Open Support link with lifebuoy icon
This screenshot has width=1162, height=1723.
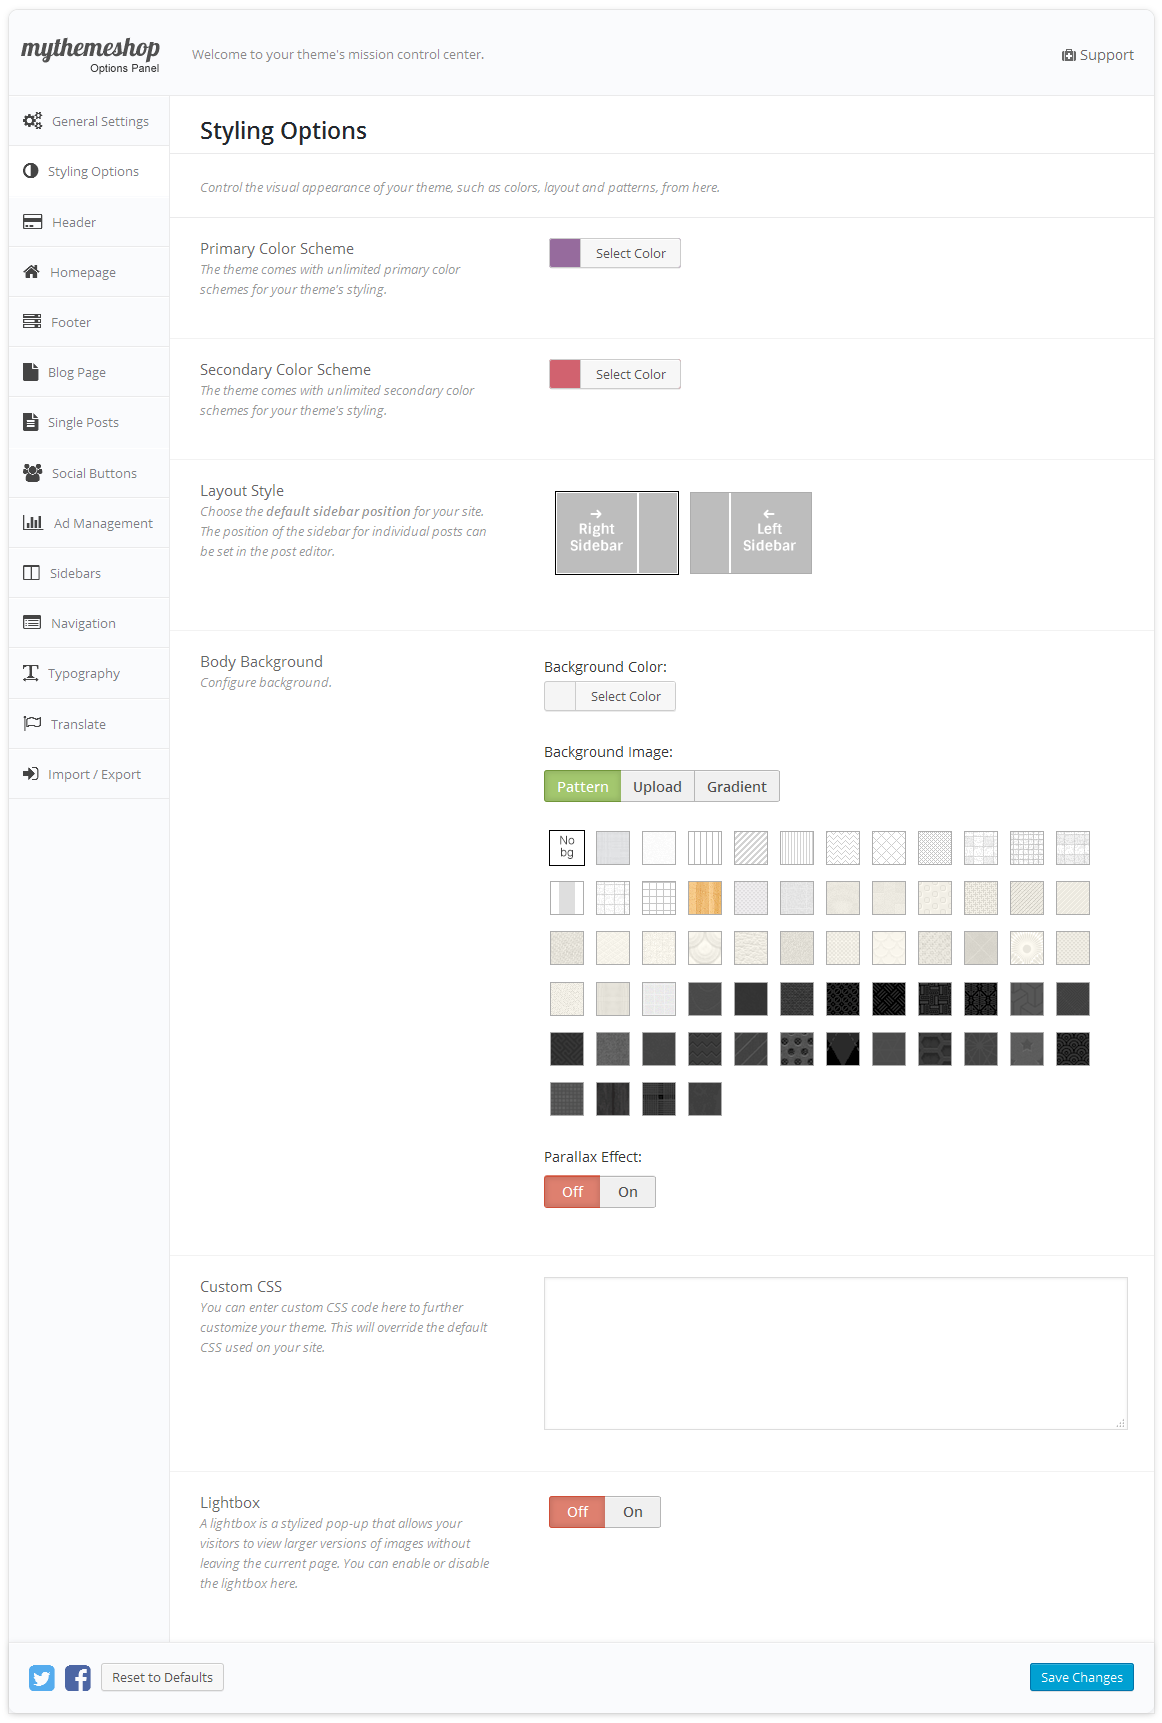[x=1097, y=55]
